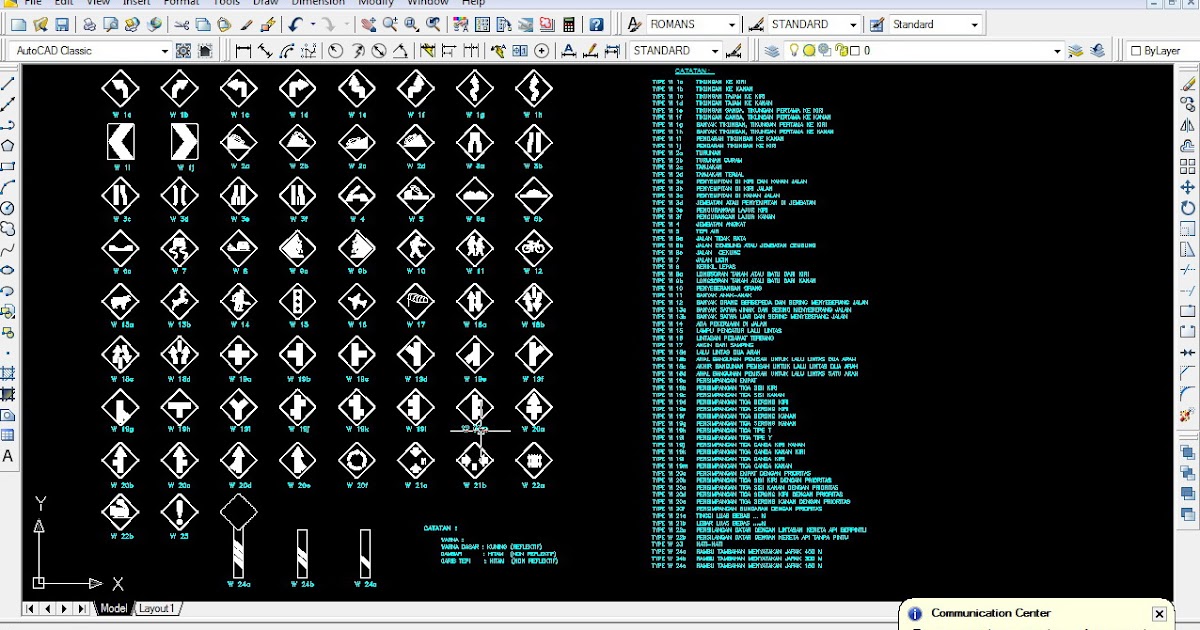Open the Print command icon
The height and width of the screenshot is (630, 1200).
tap(90, 24)
